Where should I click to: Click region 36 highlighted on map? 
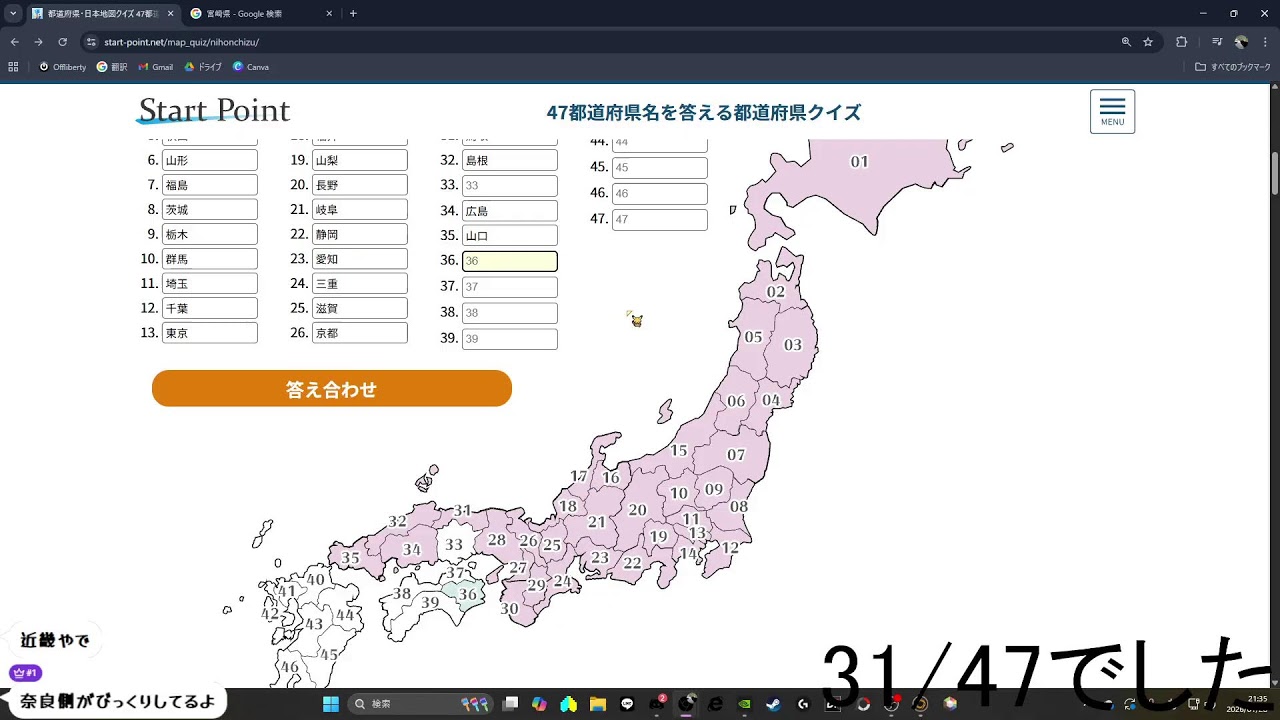pos(467,594)
